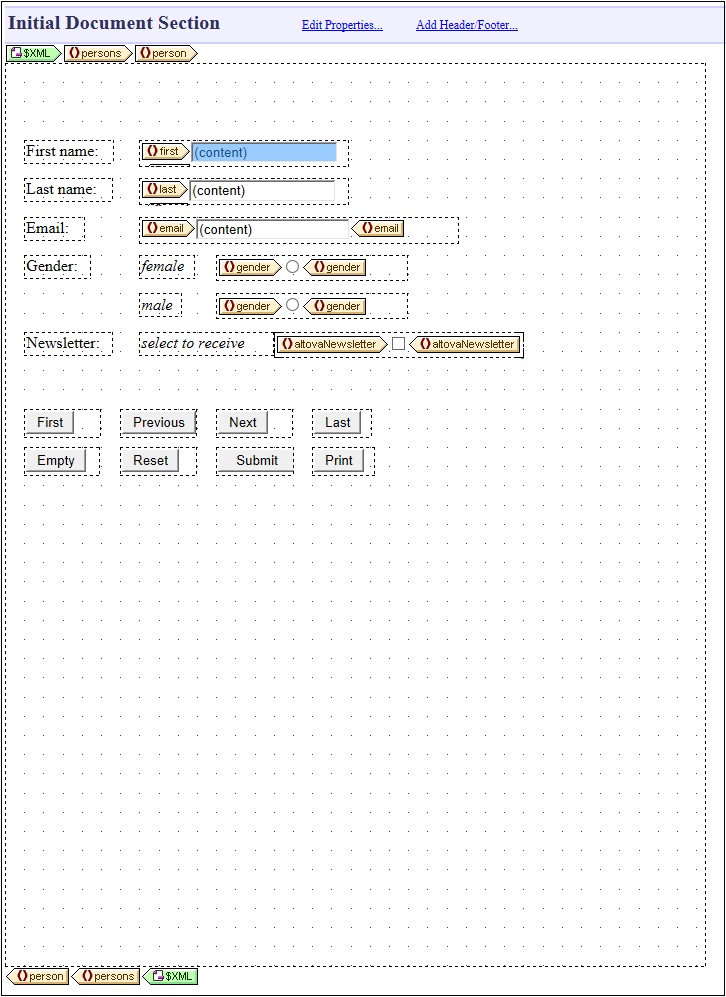Screen dimensions: 726x997
Task: Select the male gender radio button
Action: [292, 305]
